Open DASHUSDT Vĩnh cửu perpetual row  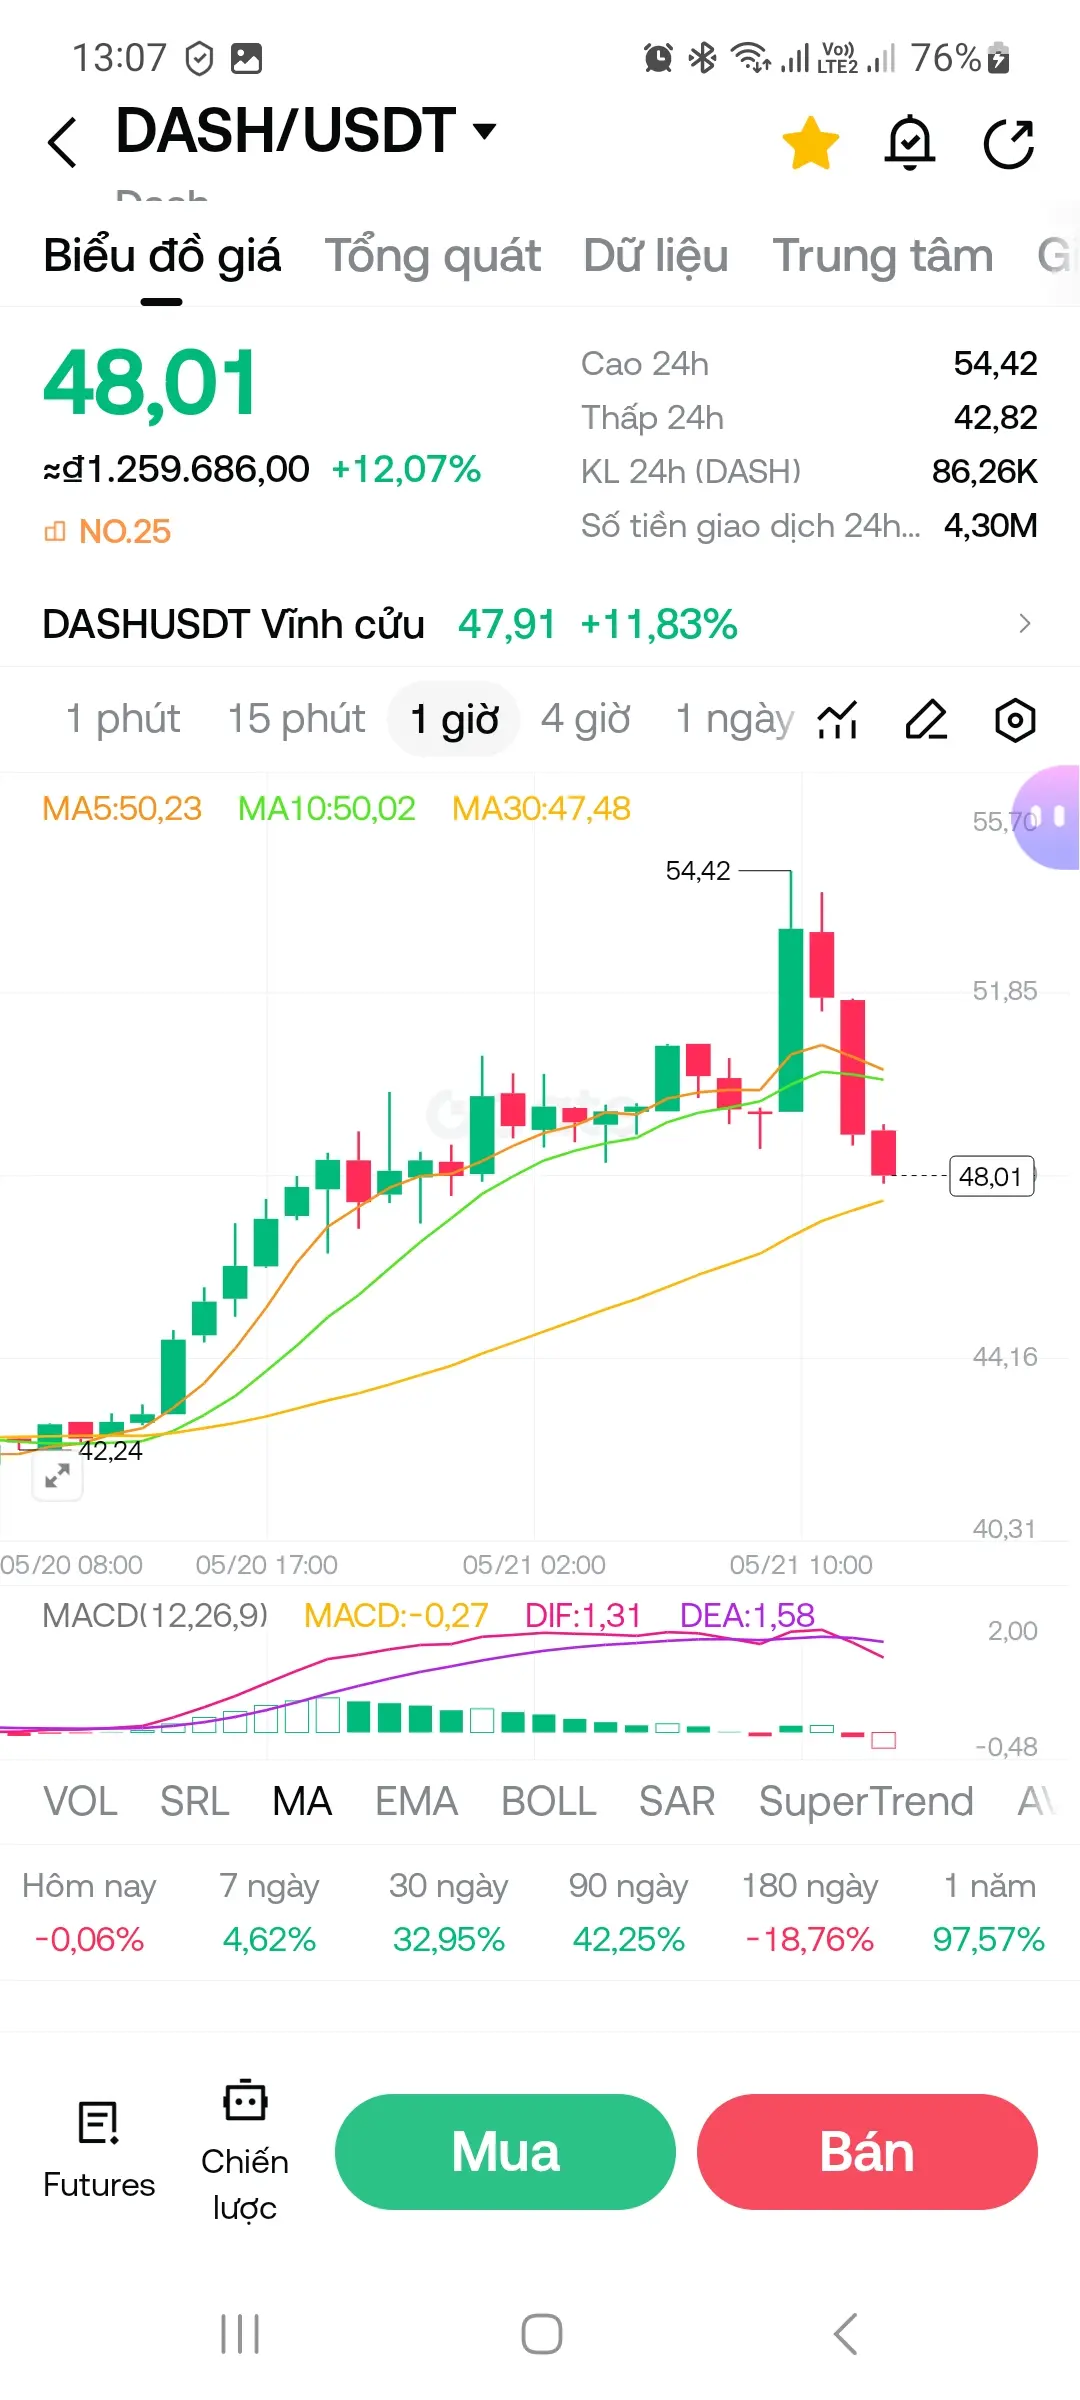coord(540,624)
